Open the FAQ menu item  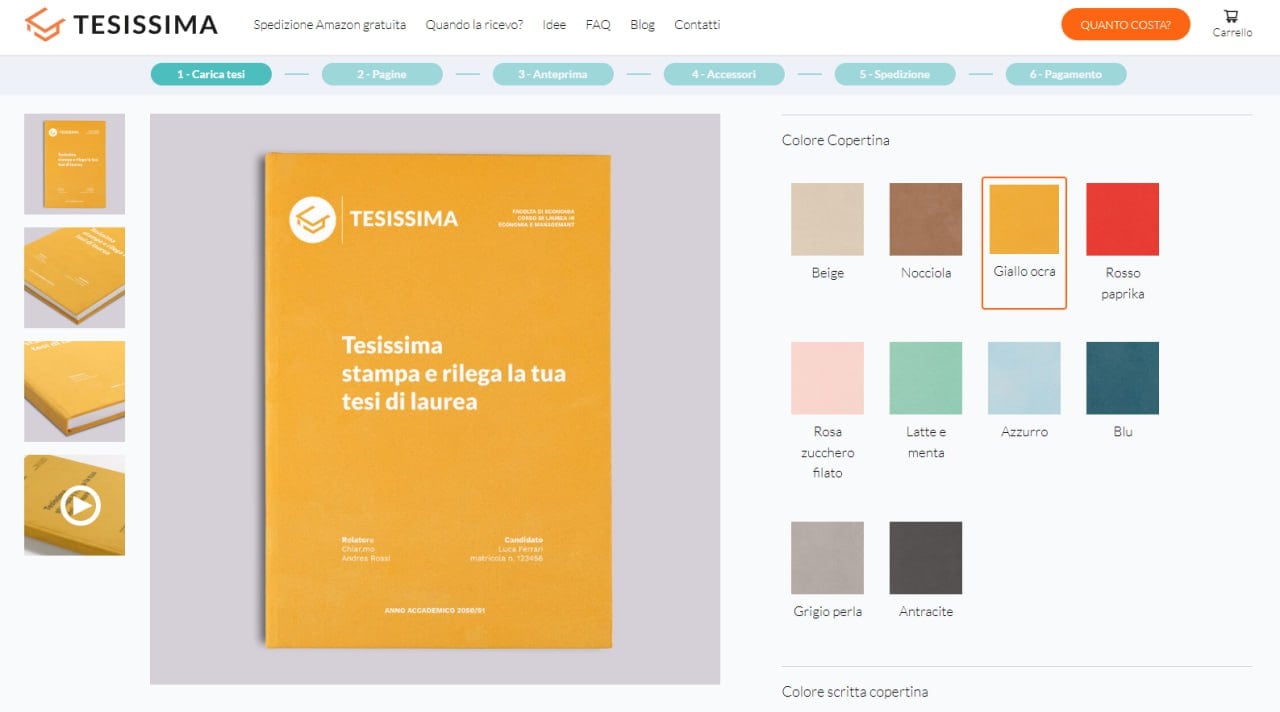(598, 25)
